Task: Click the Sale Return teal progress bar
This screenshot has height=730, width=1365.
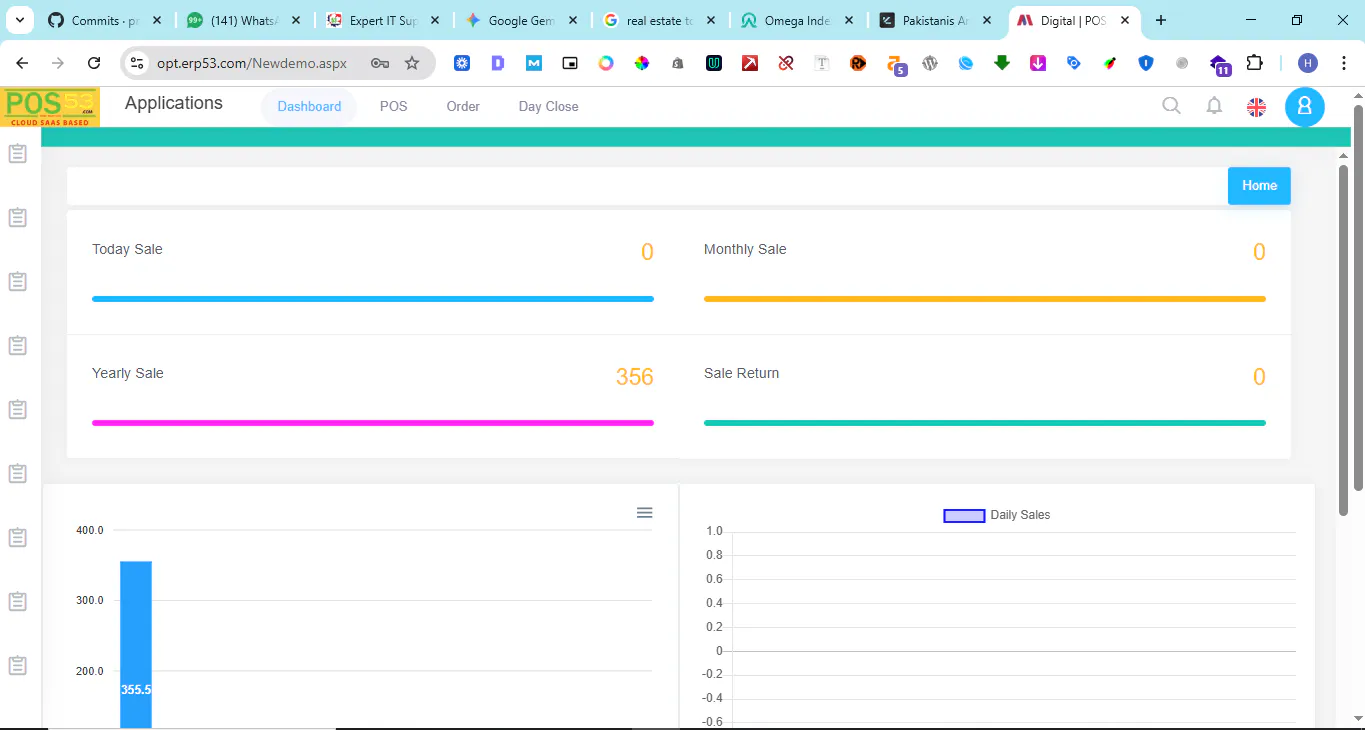Action: [985, 423]
